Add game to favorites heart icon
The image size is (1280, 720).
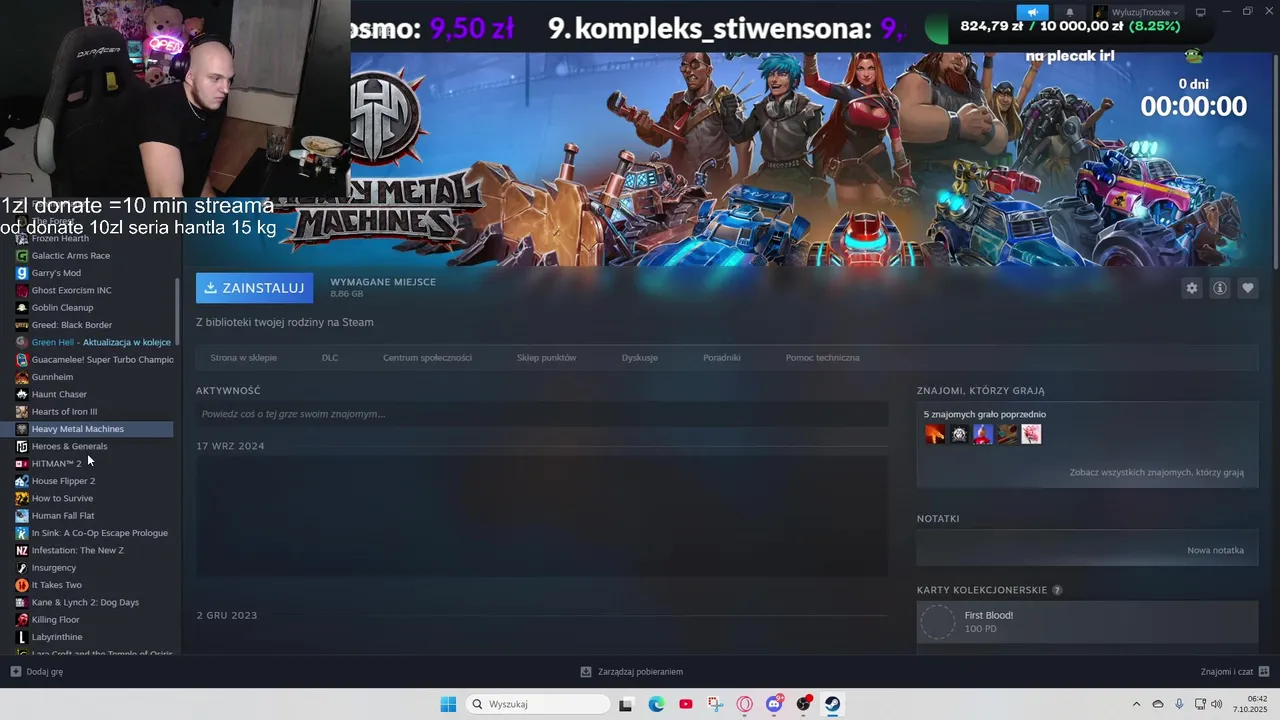pyautogui.click(x=1248, y=288)
